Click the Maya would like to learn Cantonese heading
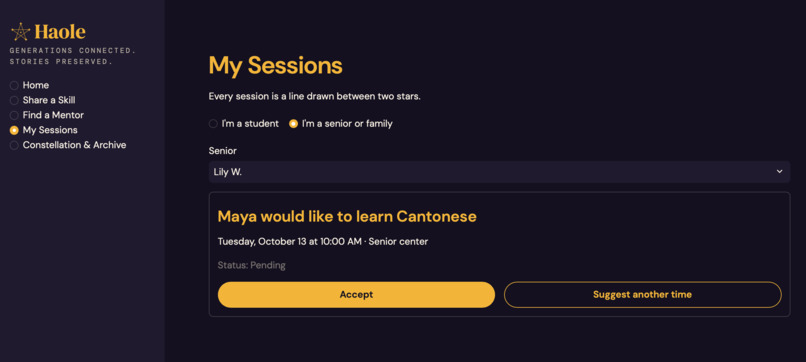806x362 pixels. pyautogui.click(x=347, y=216)
